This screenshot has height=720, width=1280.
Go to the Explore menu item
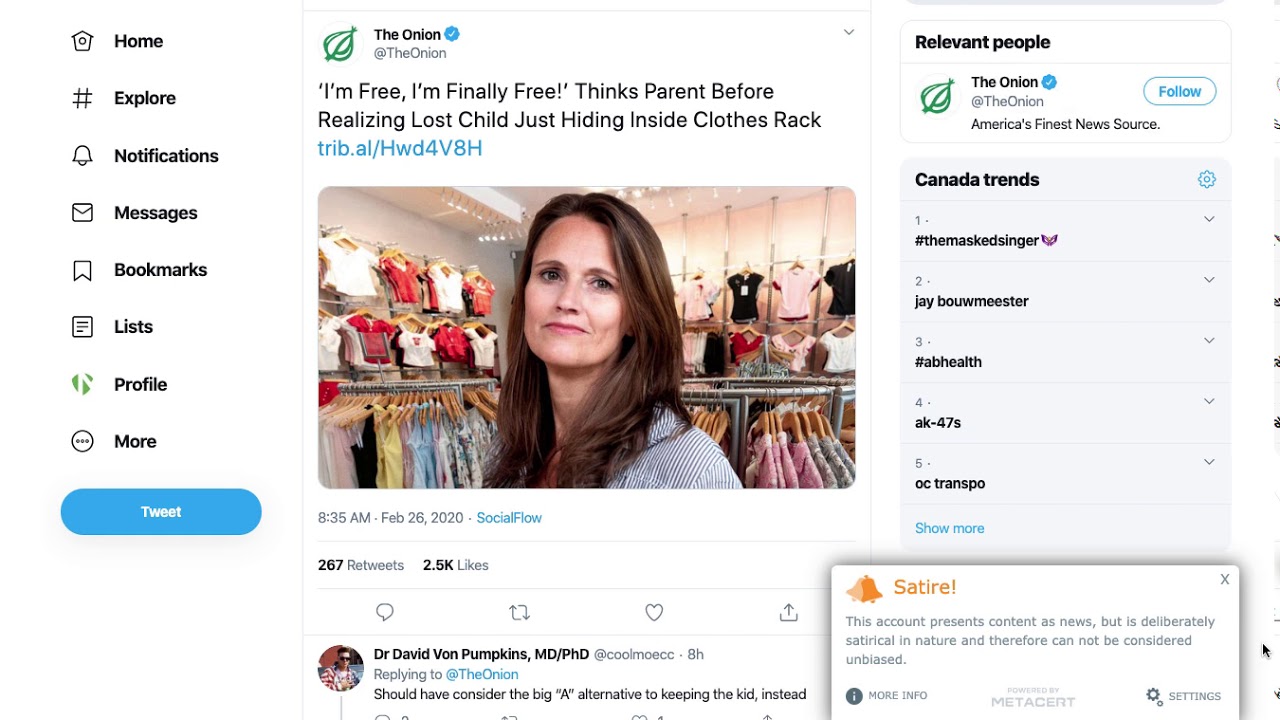[x=144, y=98]
